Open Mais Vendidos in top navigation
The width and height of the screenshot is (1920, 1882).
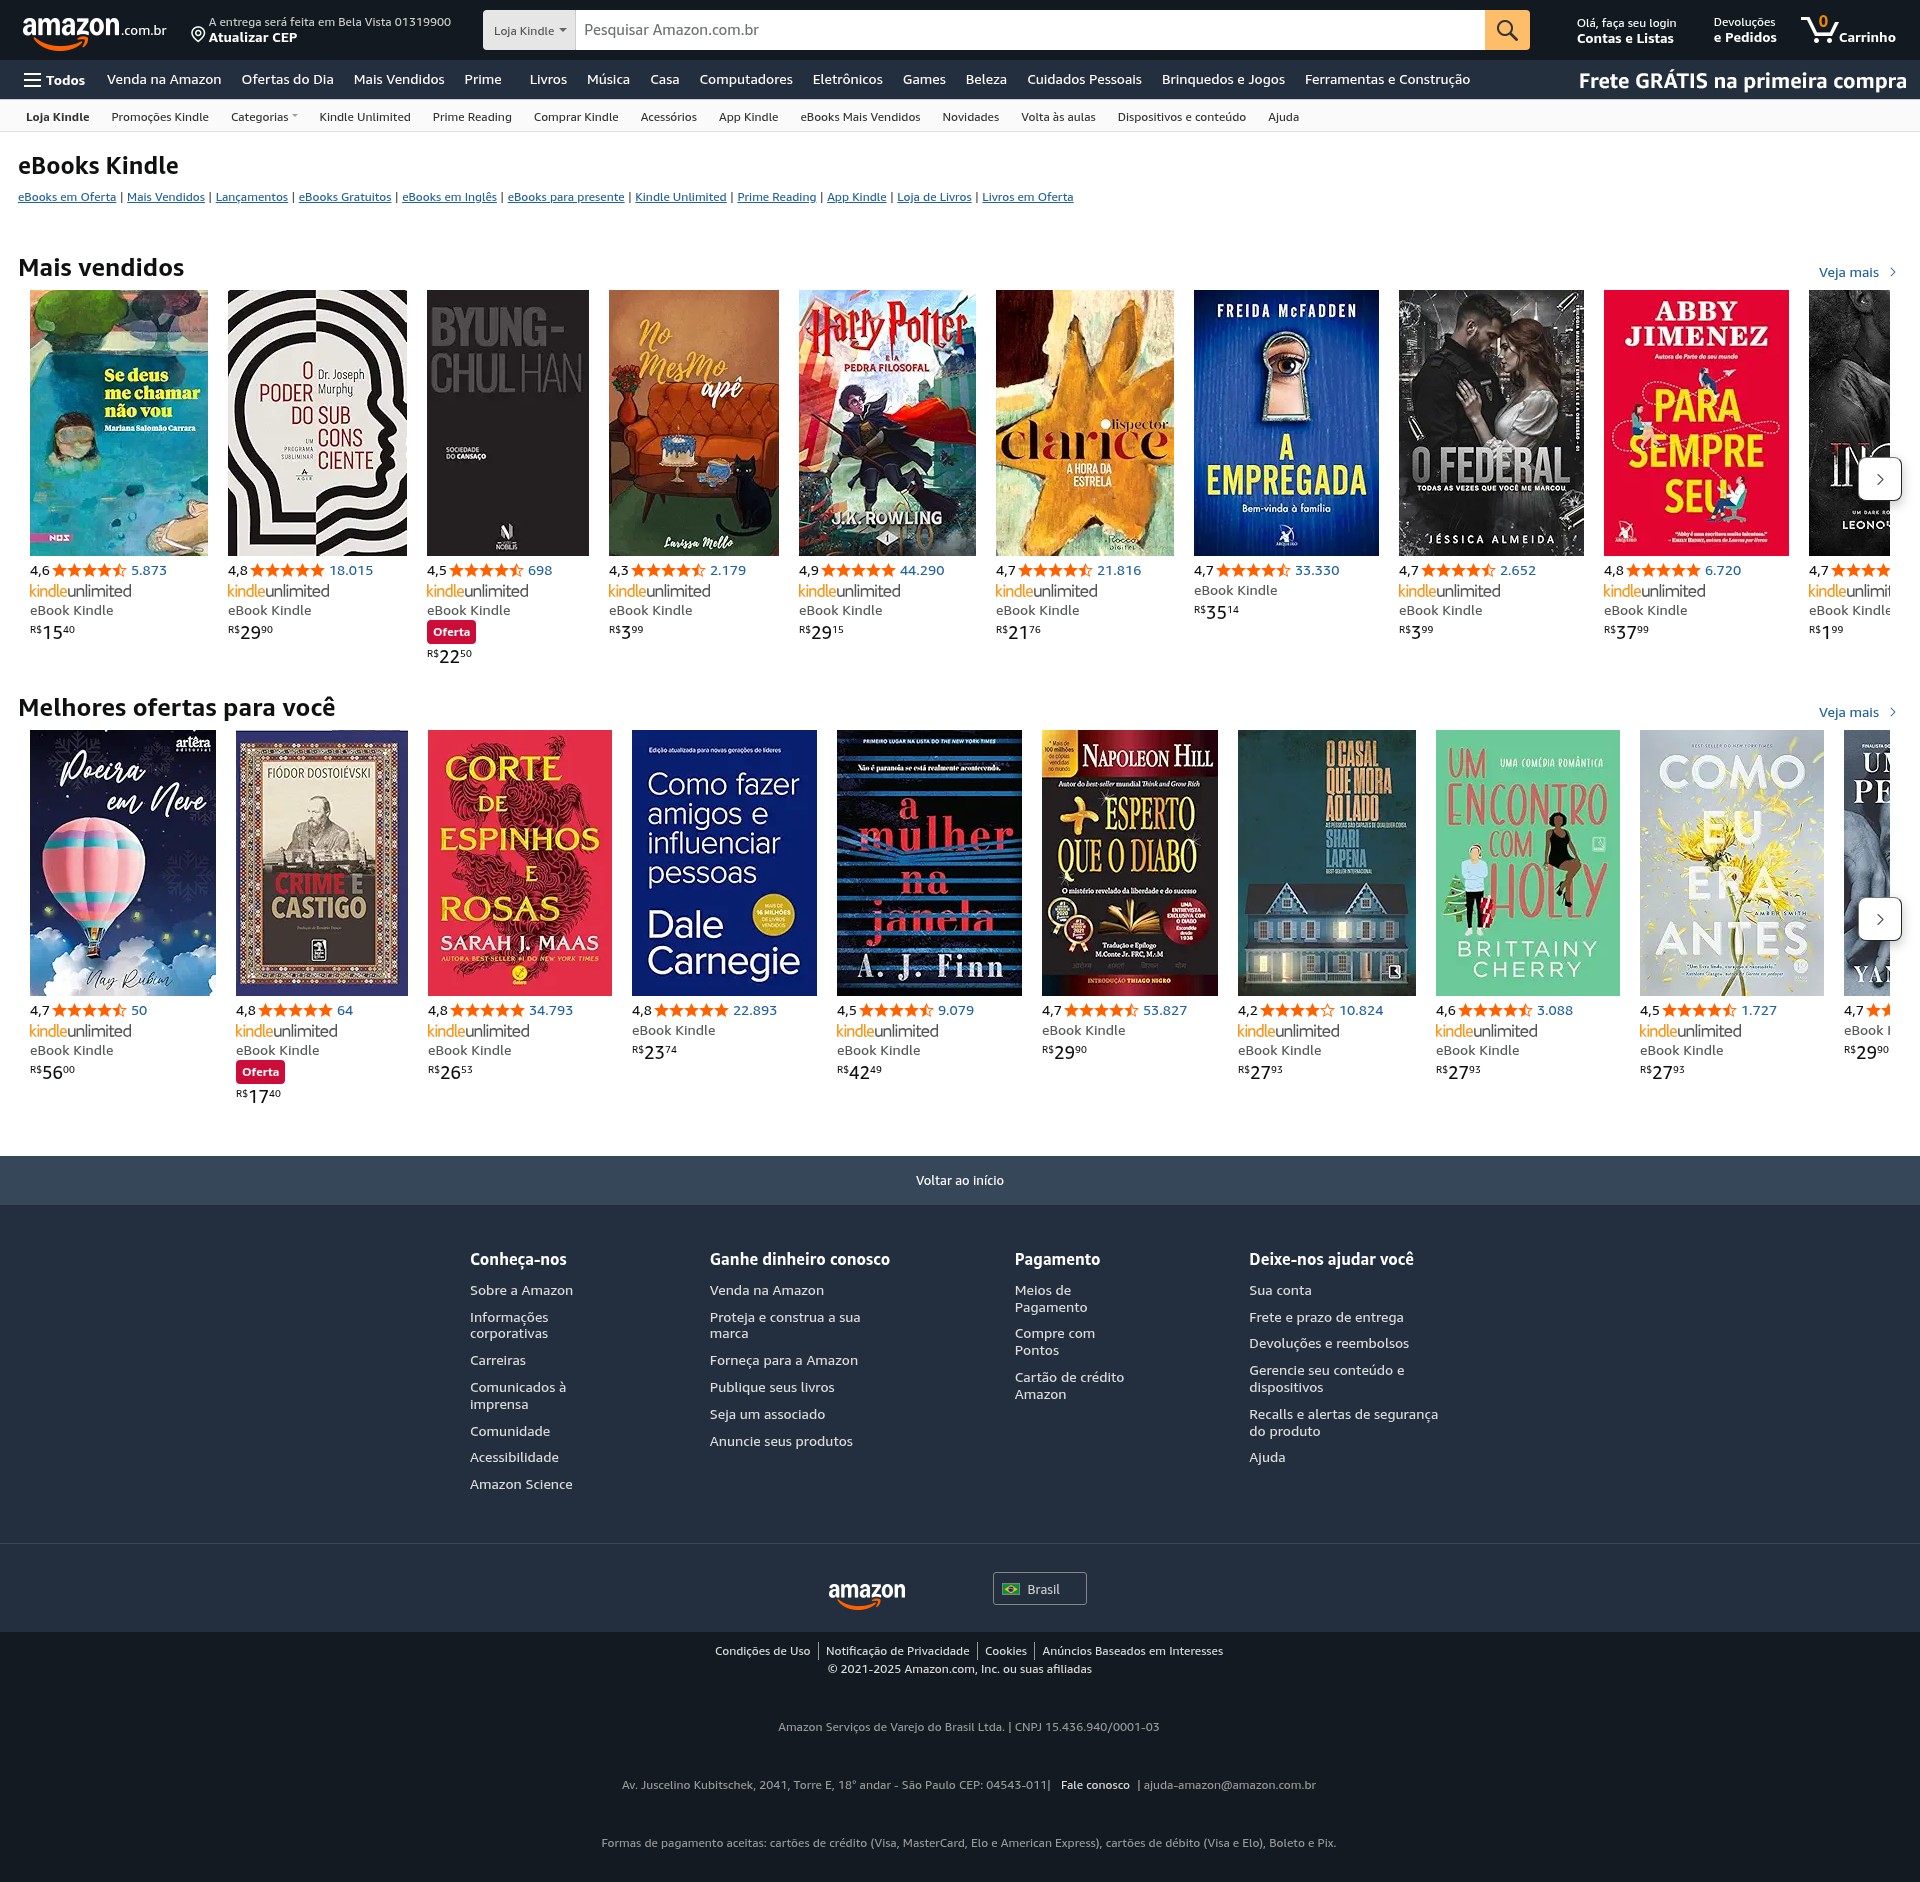click(x=399, y=80)
